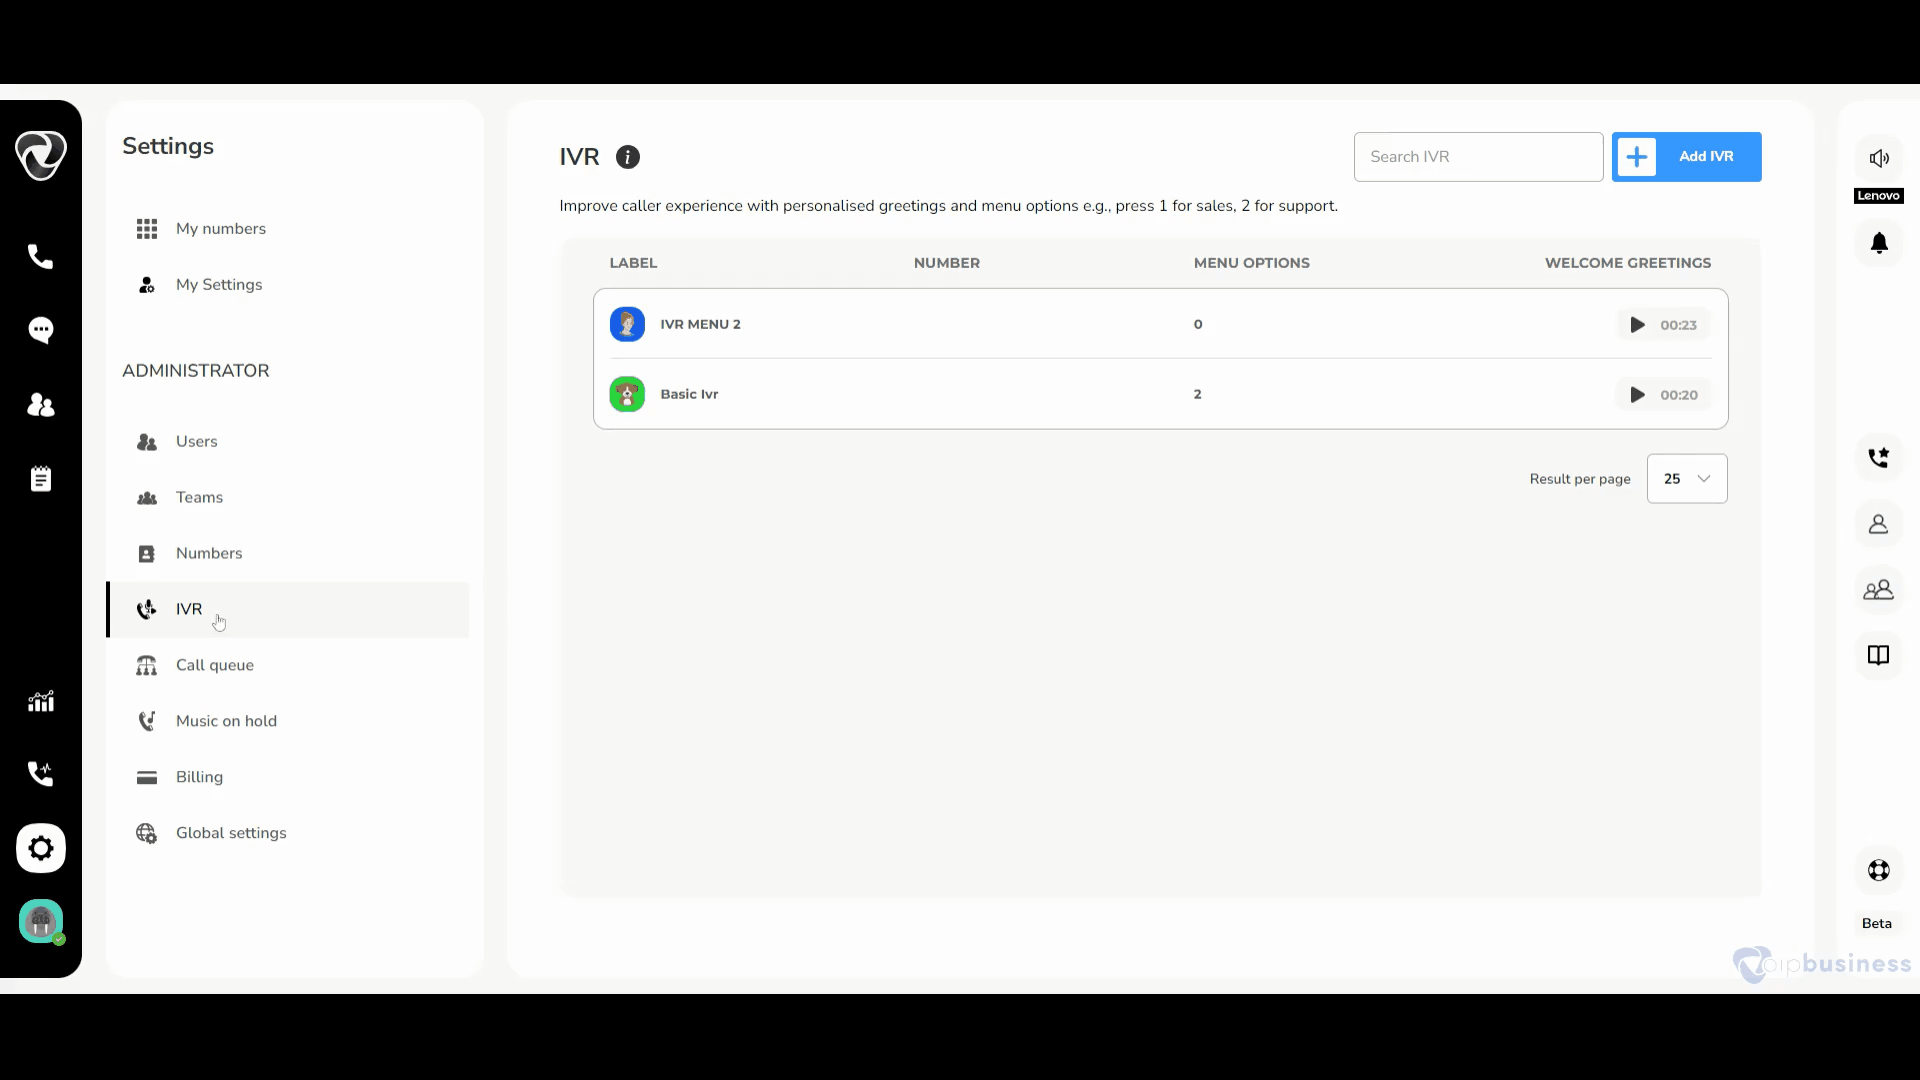Click the starred calls icon on right
The height and width of the screenshot is (1080, 1920).
[x=1879, y=457]
